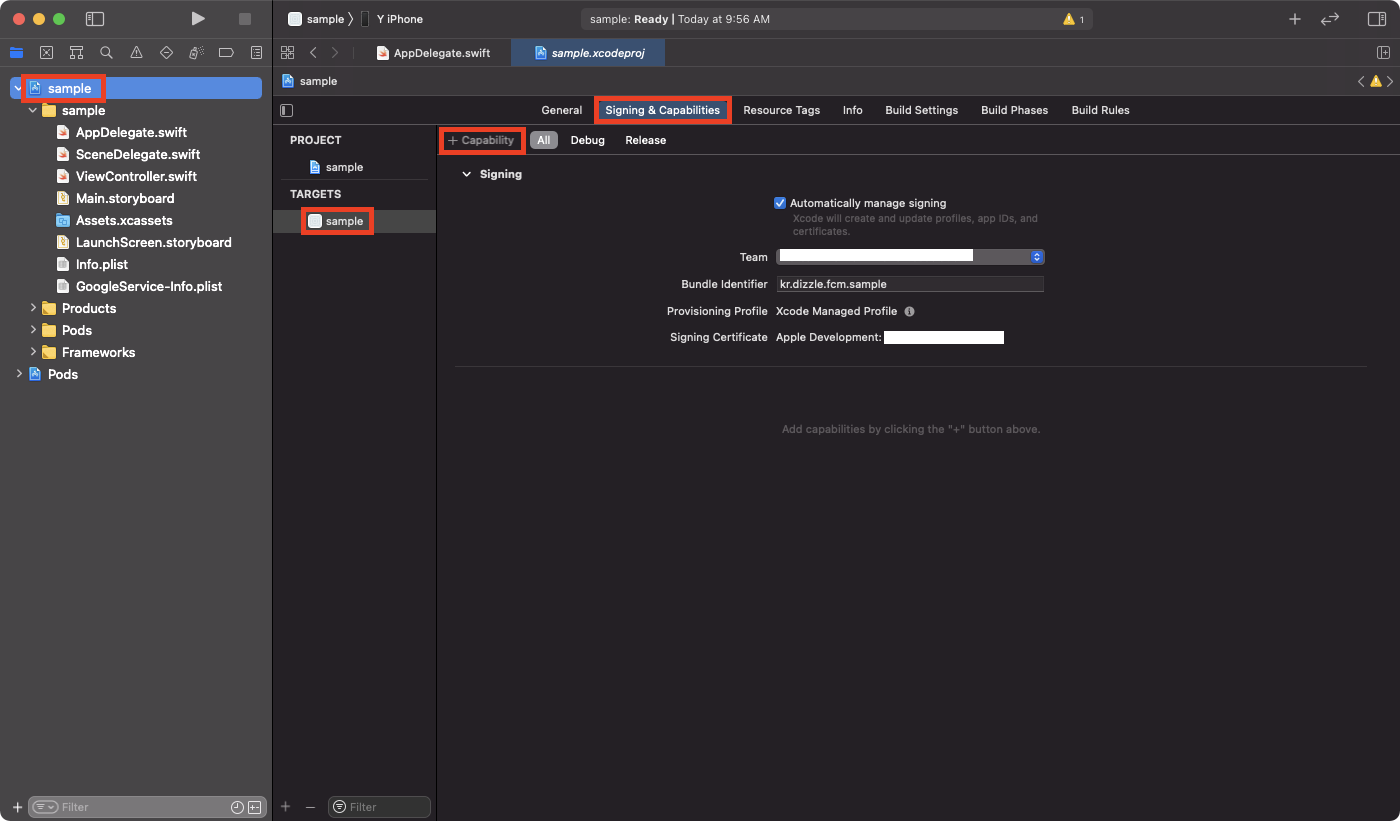Viewport: 1400px width, 821px height.
Task: Uncheck Automatically manage signing
Action: click(780, 203)
